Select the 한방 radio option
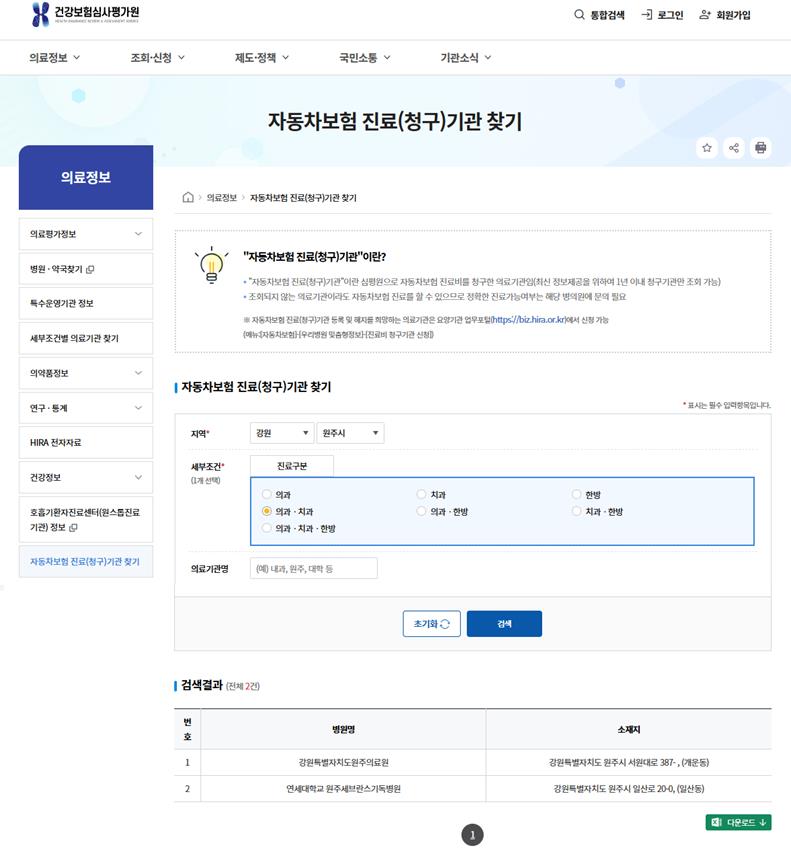 point(577,494)
